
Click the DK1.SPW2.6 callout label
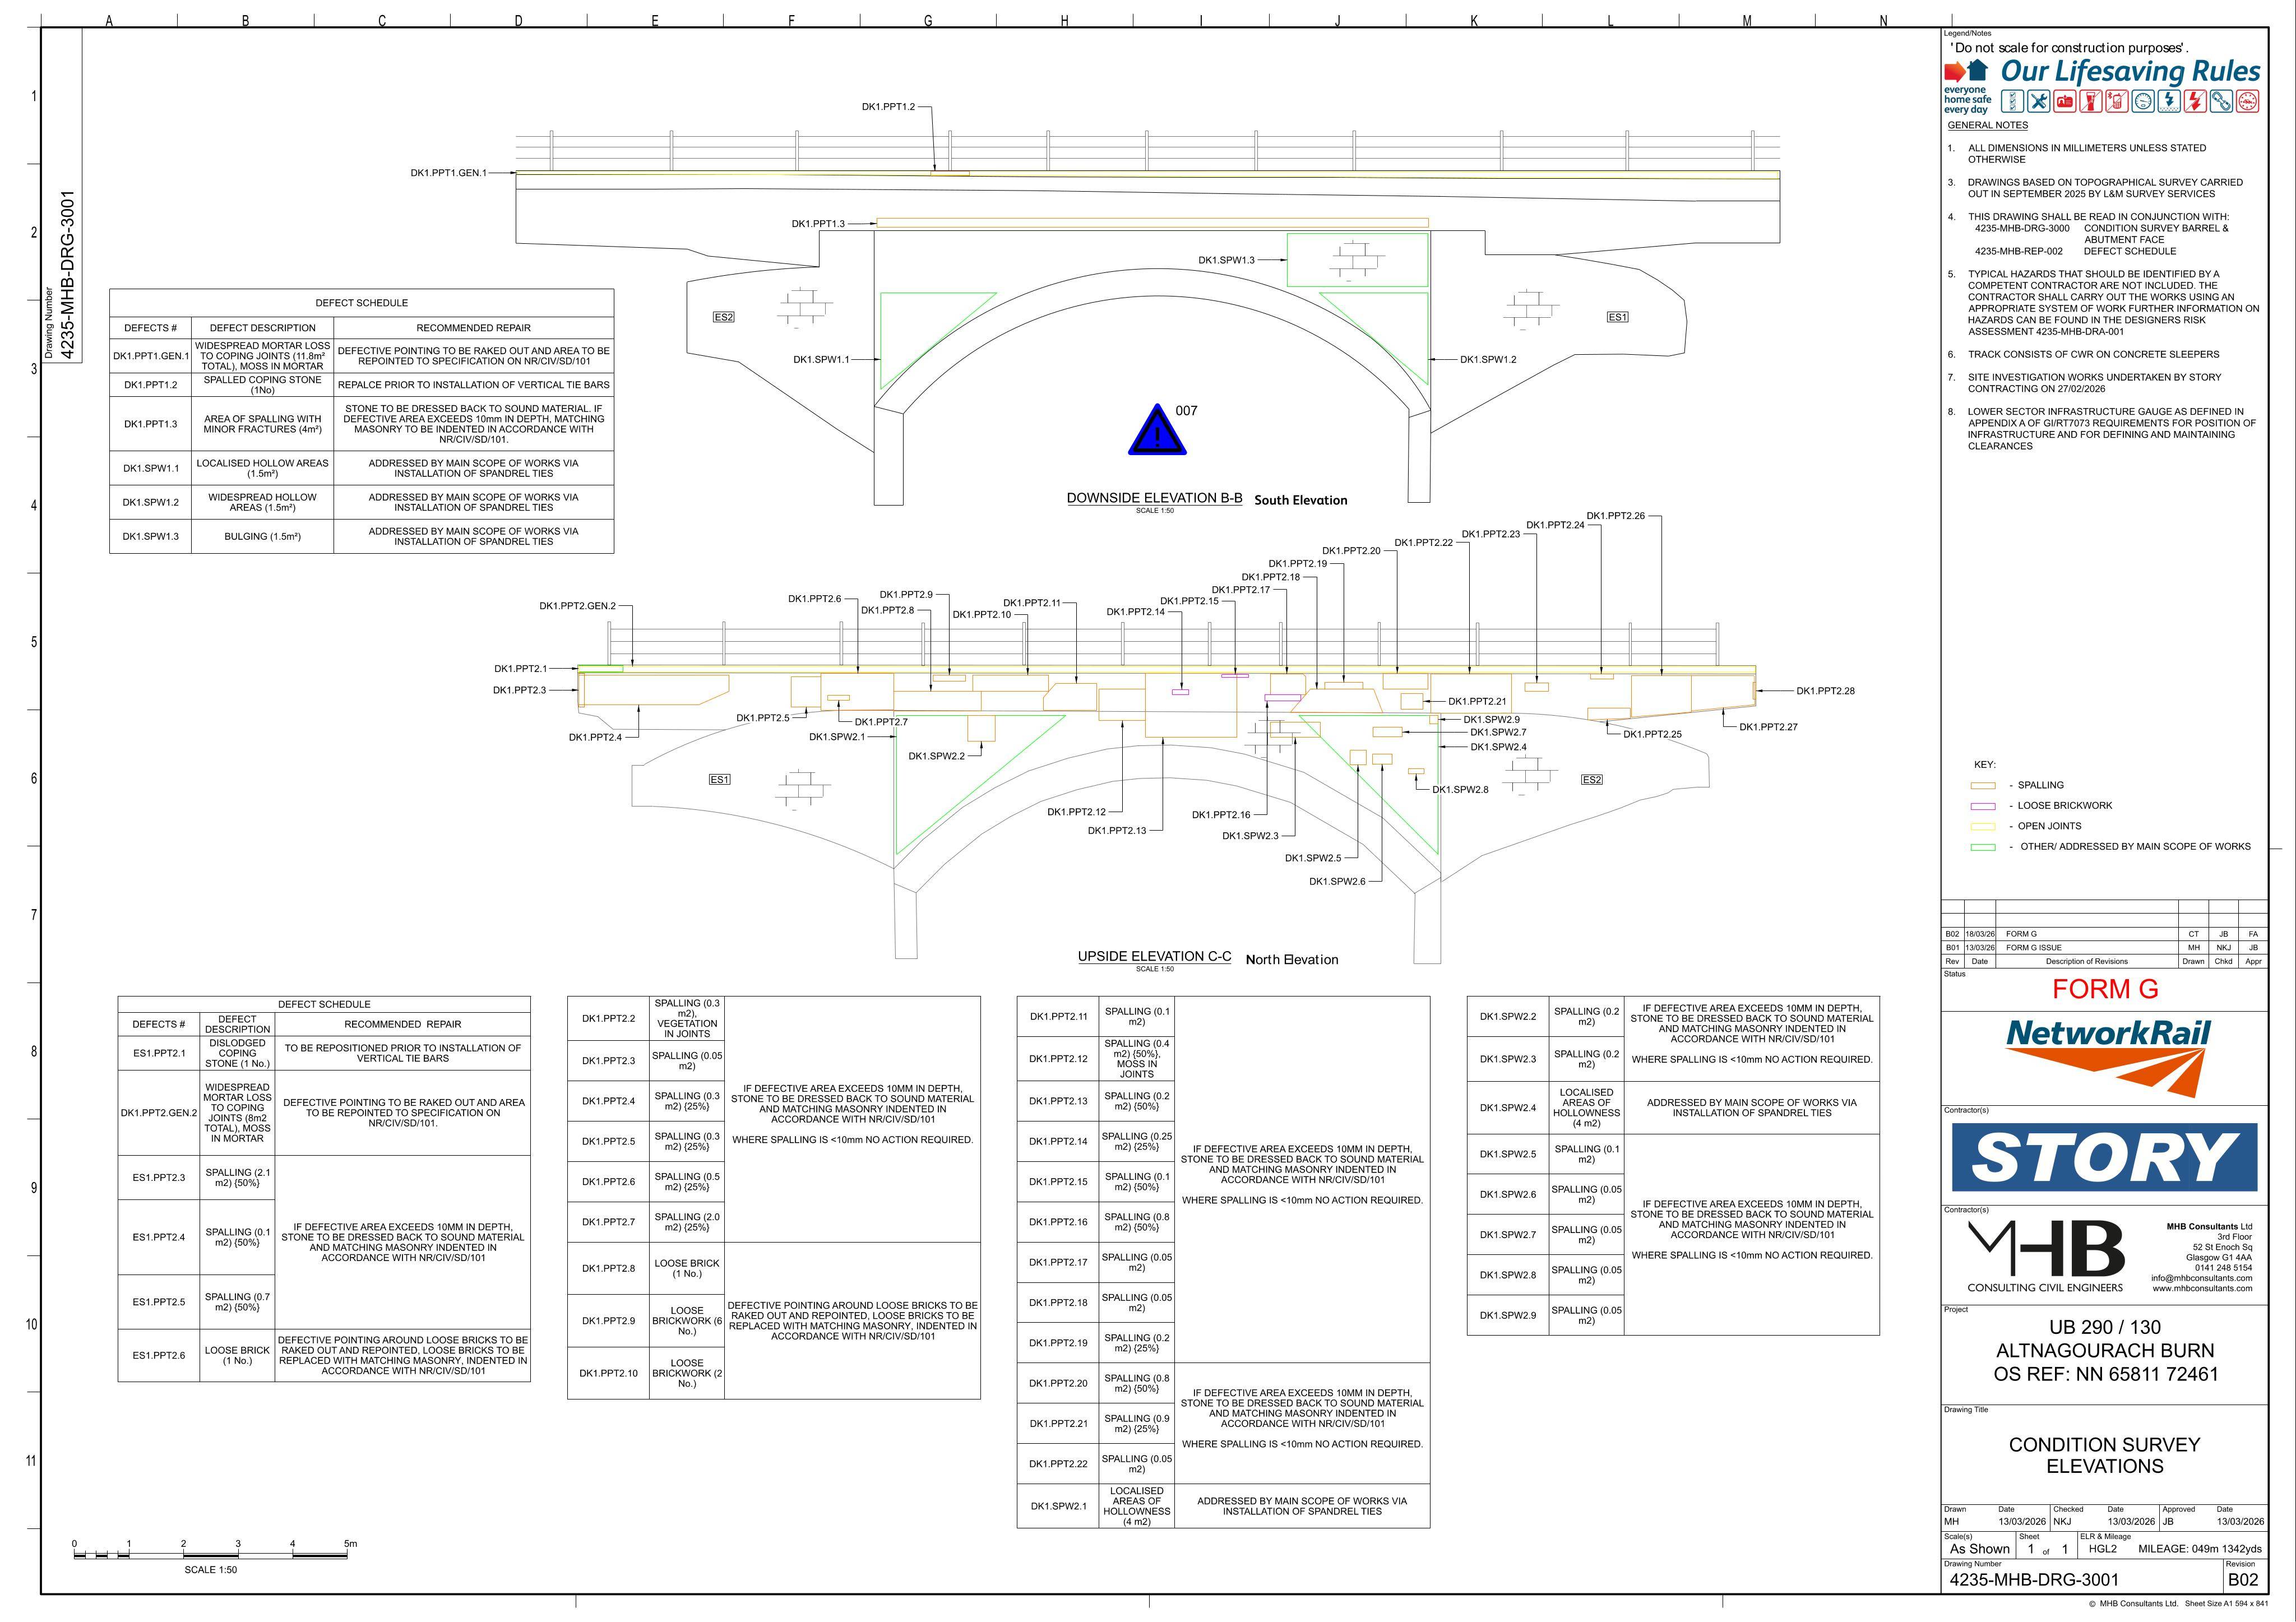pos(1337,881)
